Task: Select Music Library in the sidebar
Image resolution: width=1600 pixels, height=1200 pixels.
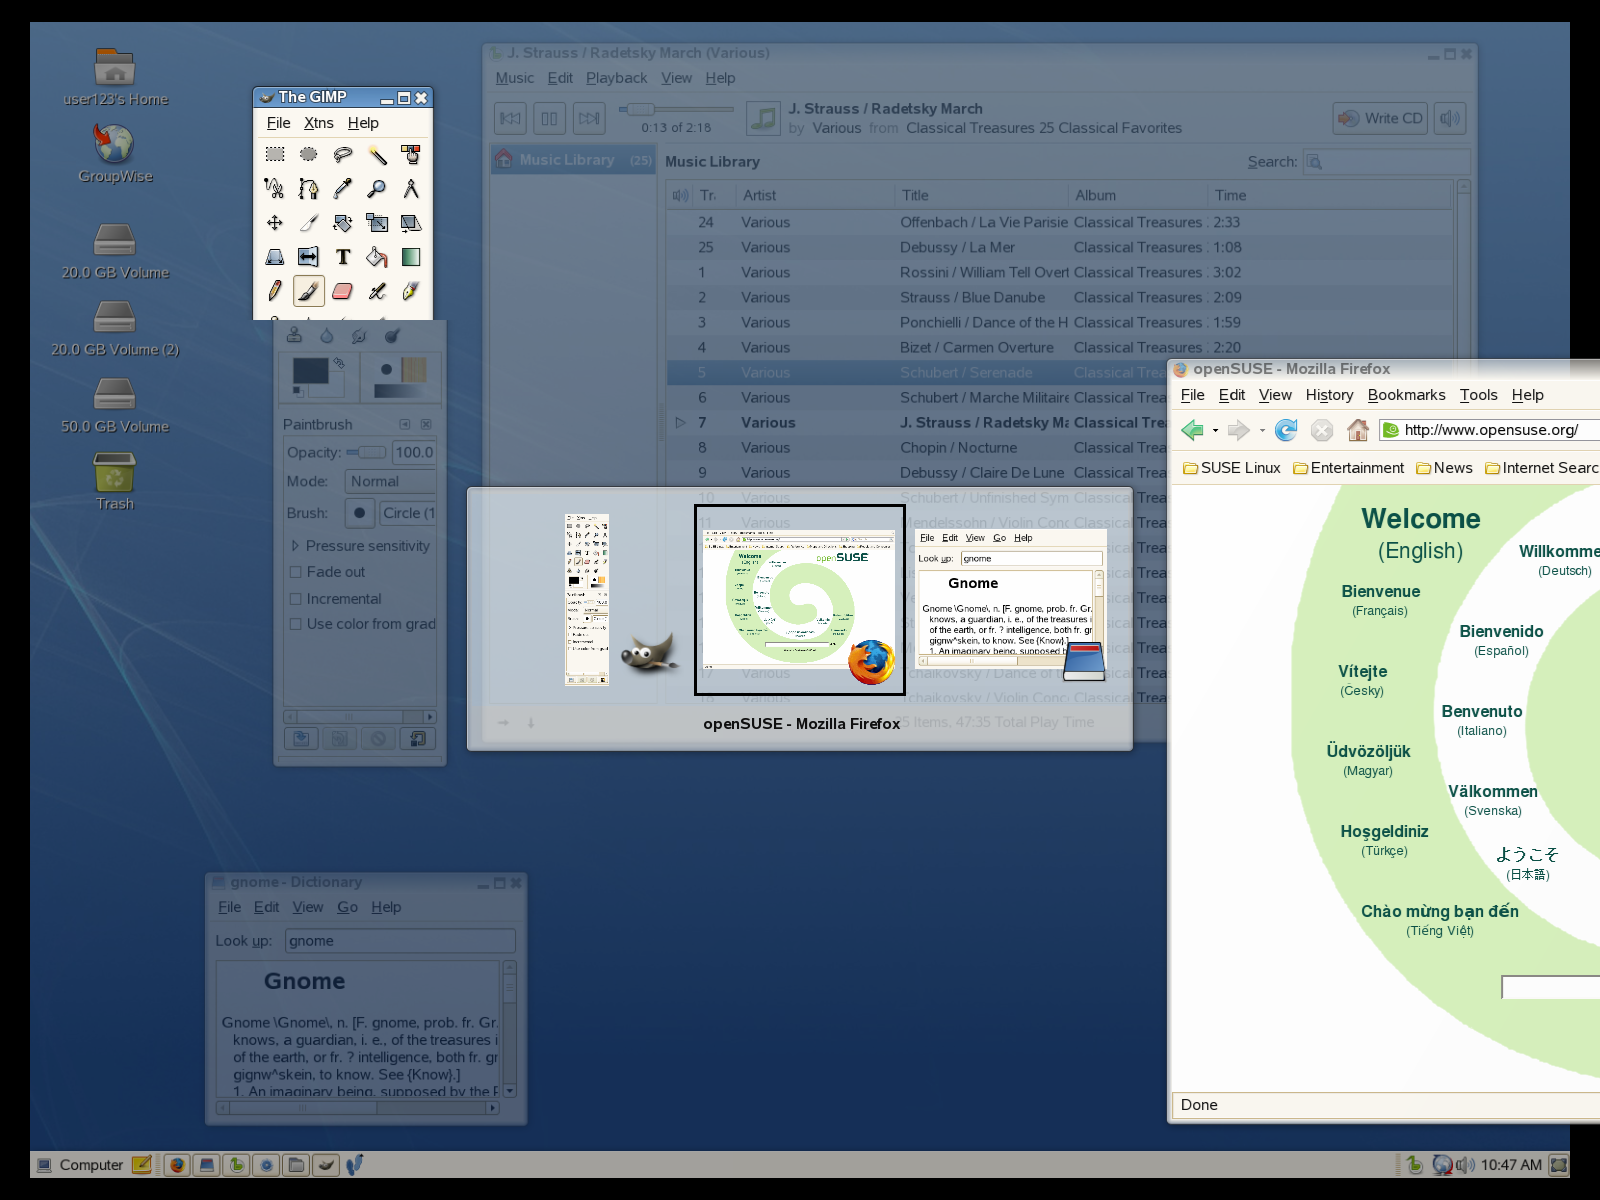Action: pos(572,160)
